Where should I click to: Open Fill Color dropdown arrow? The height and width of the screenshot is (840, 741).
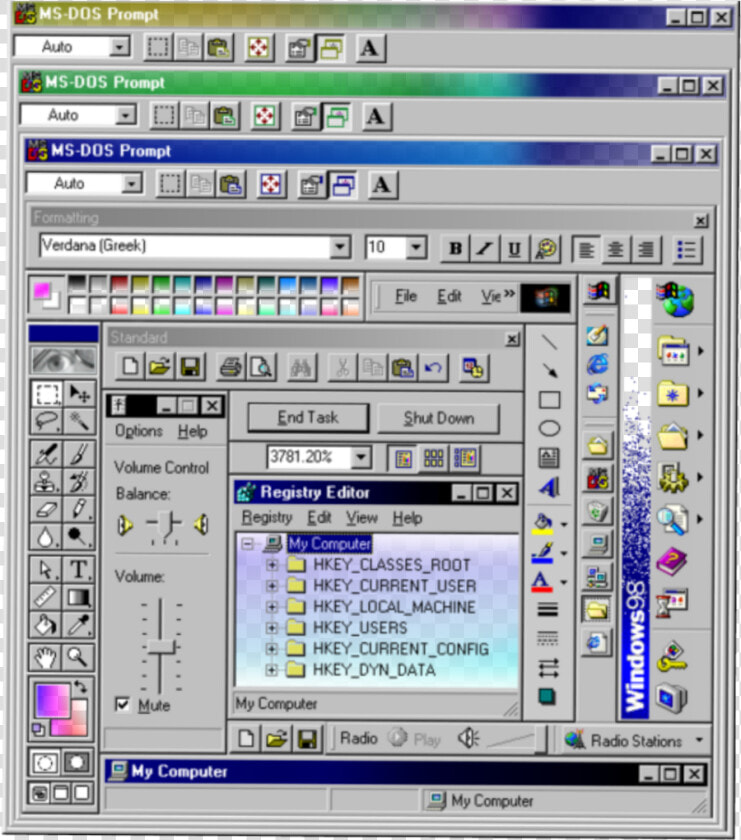(x=564, y=524)
